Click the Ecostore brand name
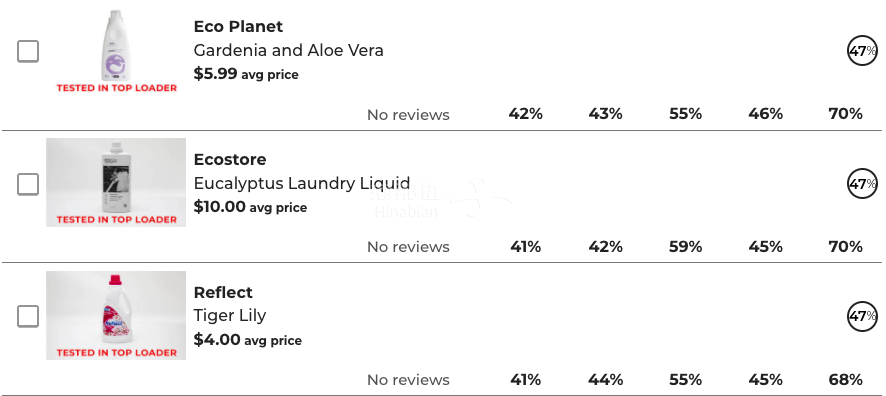The height and width of the screenshot is (396, 886). (230, 159)
